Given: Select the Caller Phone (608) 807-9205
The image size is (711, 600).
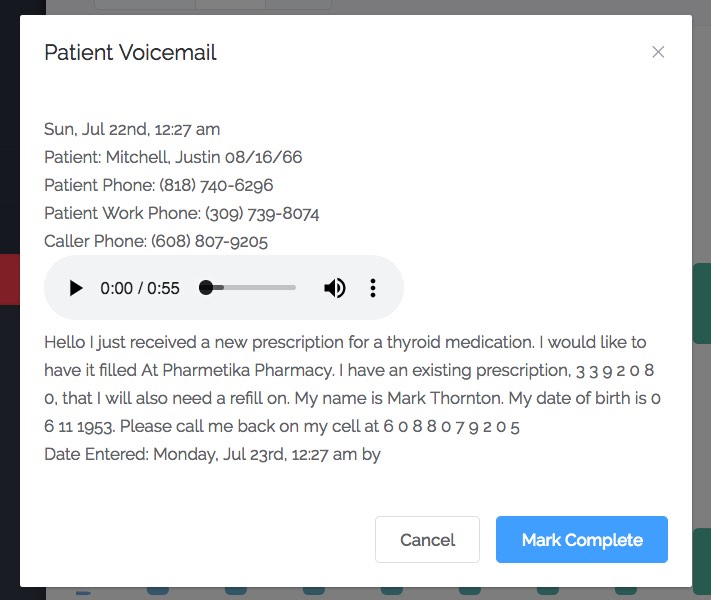Looking at the screenshot, I should point(209,241).
